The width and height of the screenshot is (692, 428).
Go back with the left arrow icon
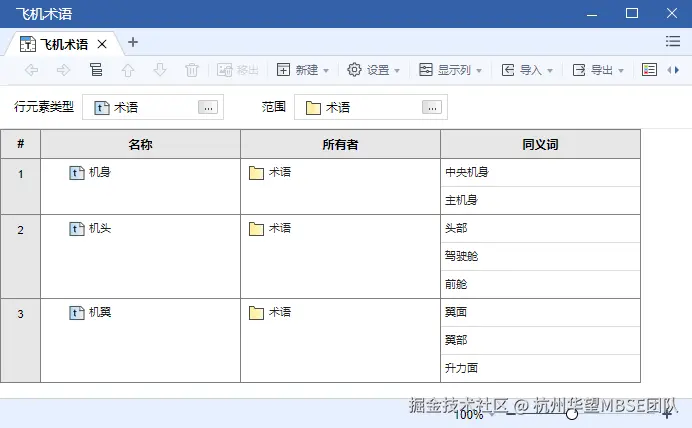pos(31,70)
